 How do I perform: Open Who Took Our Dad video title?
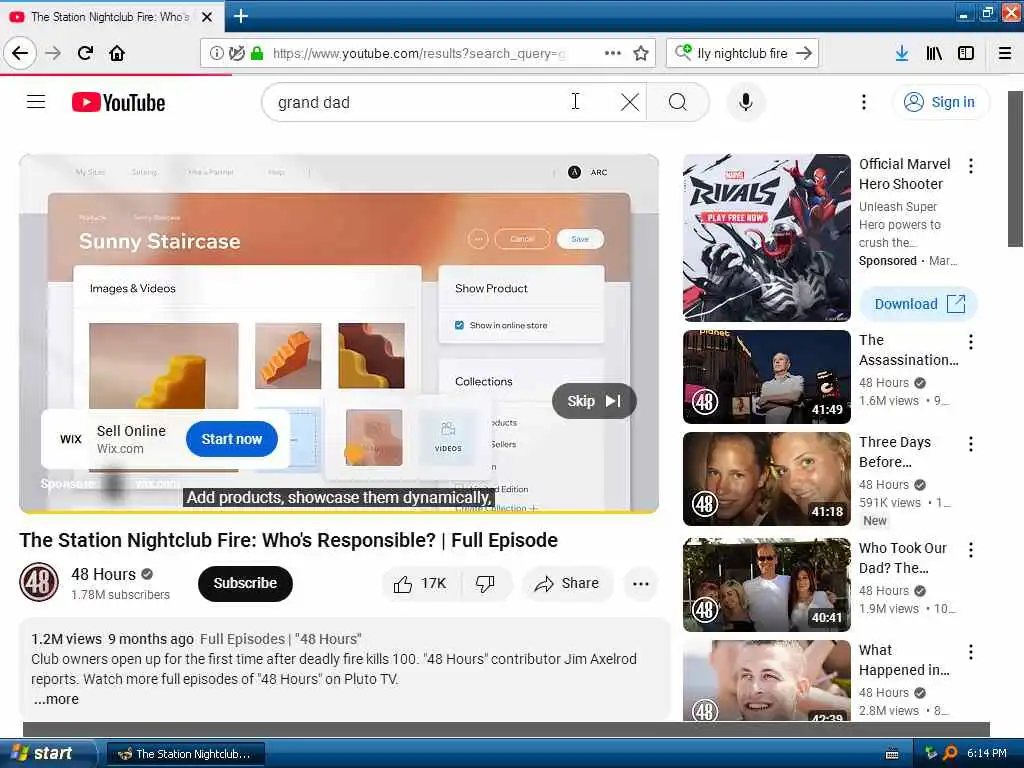click(x=903, y=558)
